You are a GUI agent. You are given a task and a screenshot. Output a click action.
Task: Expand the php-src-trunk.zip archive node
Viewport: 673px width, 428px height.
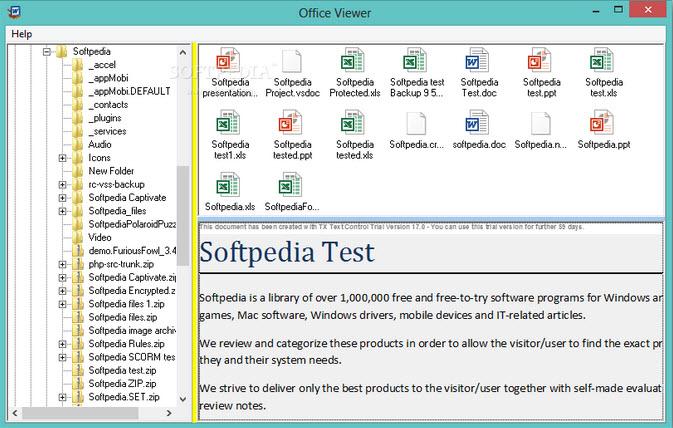(63, 264)
